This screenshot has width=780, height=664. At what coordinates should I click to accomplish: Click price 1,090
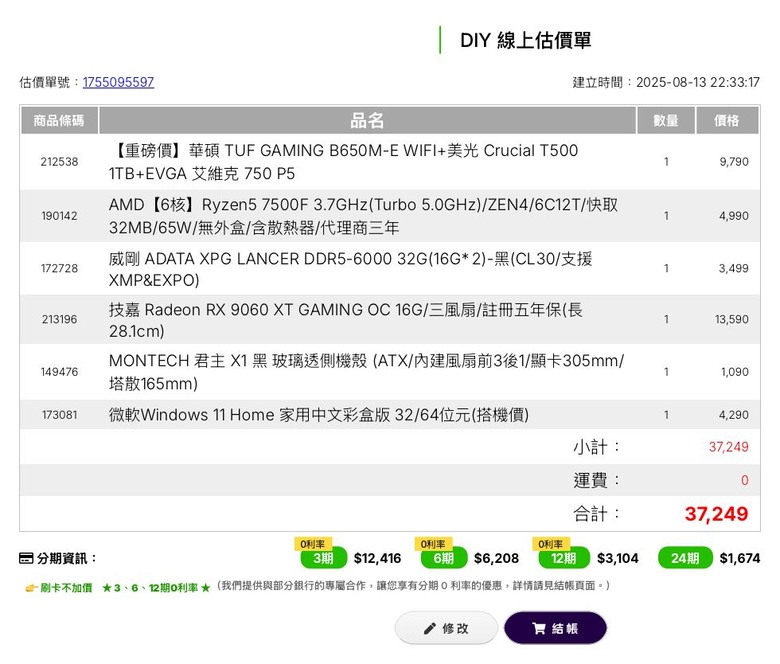click(x=735, y=372)
